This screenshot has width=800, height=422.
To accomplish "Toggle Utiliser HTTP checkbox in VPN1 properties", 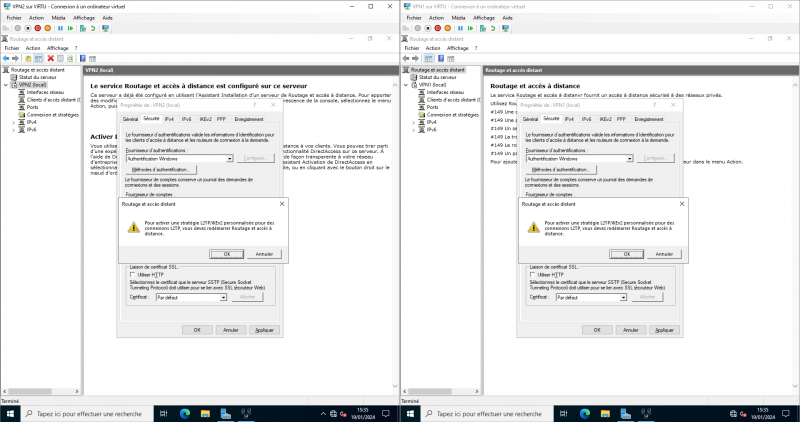I will click(533, 275).
